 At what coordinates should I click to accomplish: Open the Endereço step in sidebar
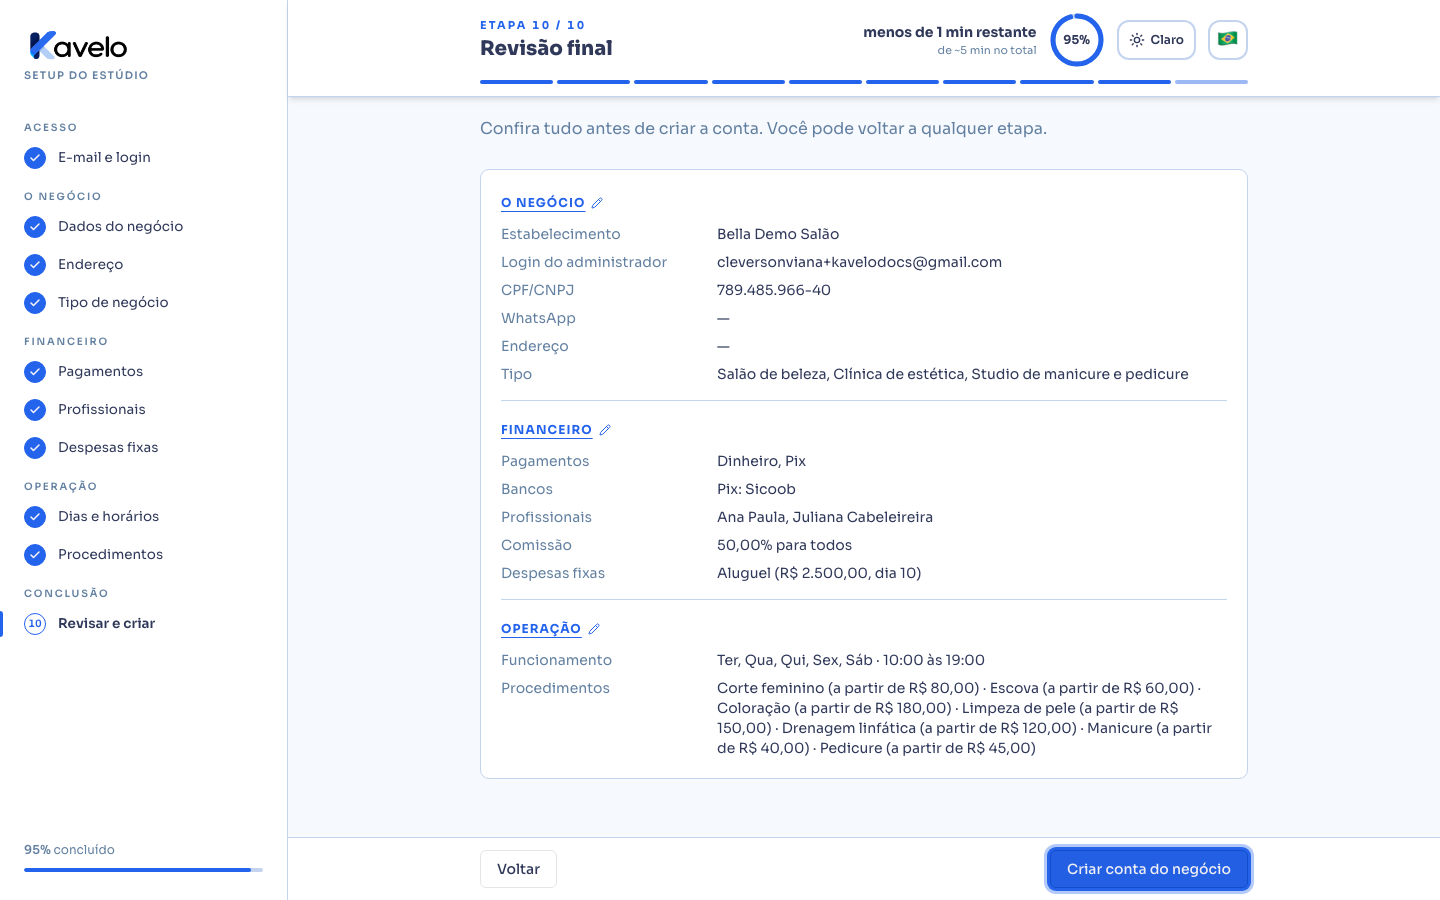90,265
